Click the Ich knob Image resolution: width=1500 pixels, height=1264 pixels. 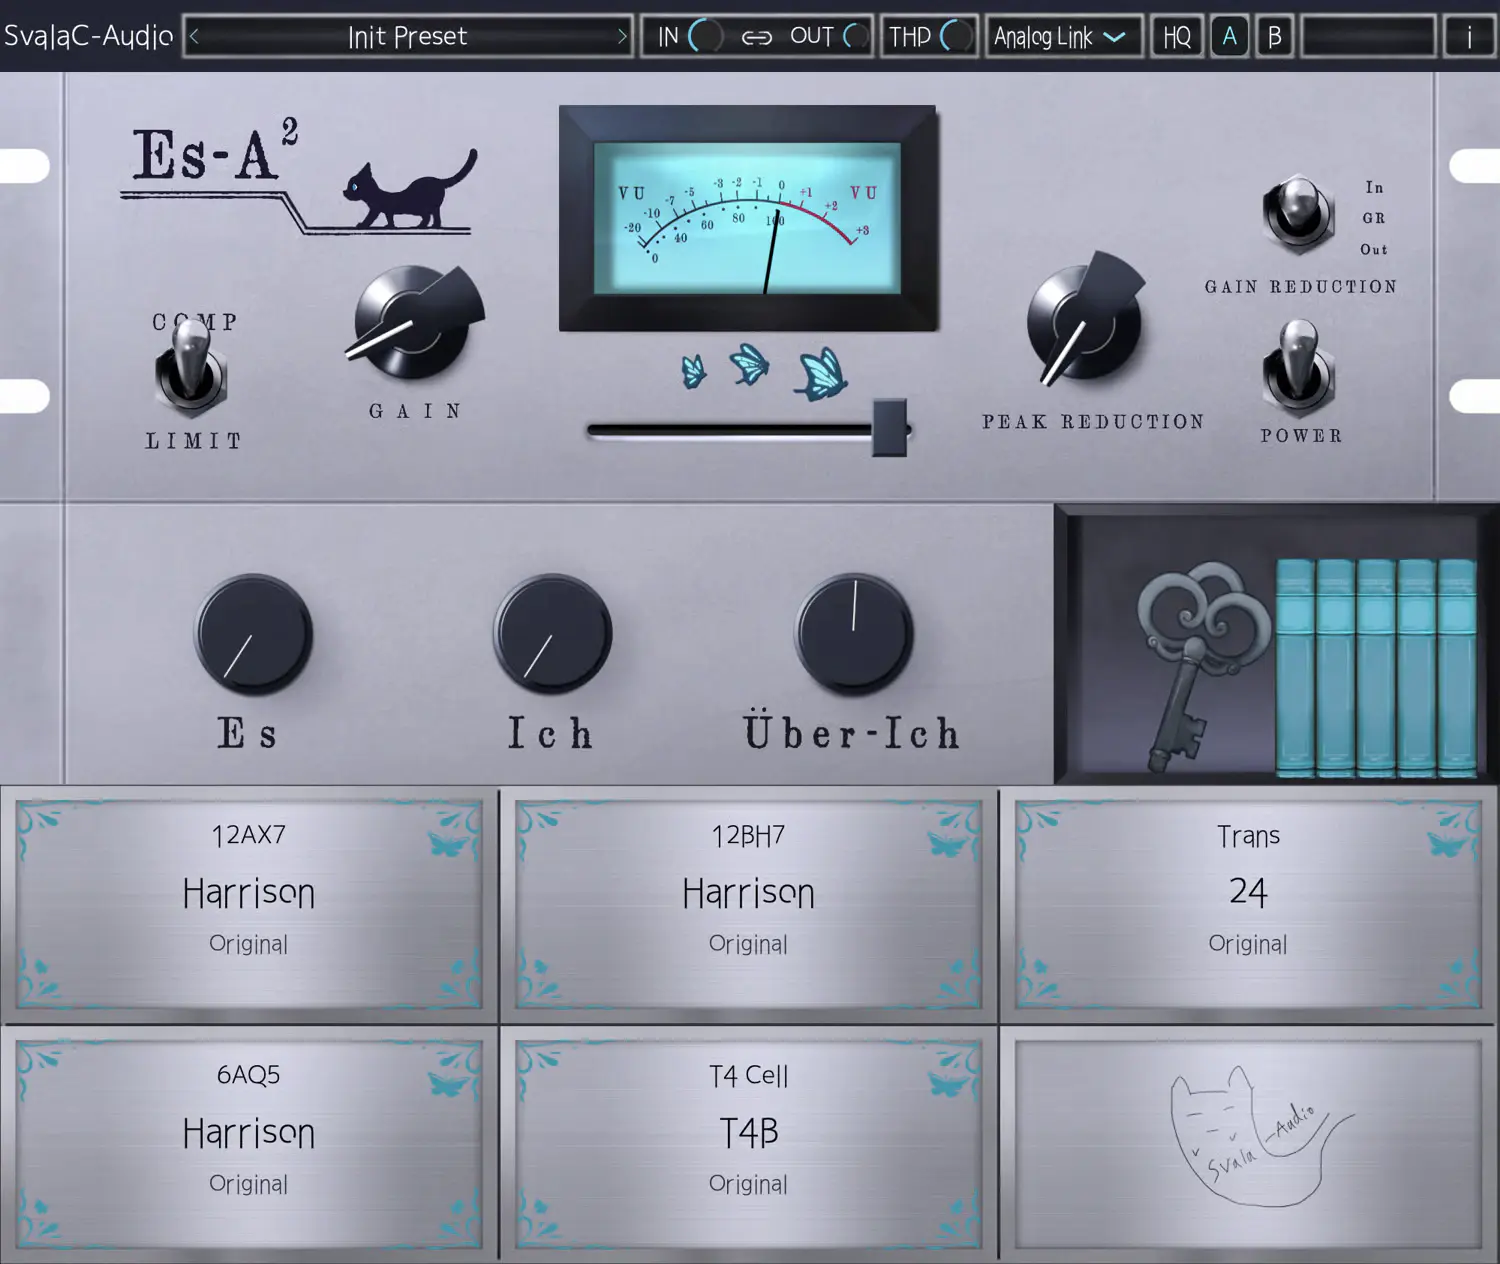click(553, 634)
